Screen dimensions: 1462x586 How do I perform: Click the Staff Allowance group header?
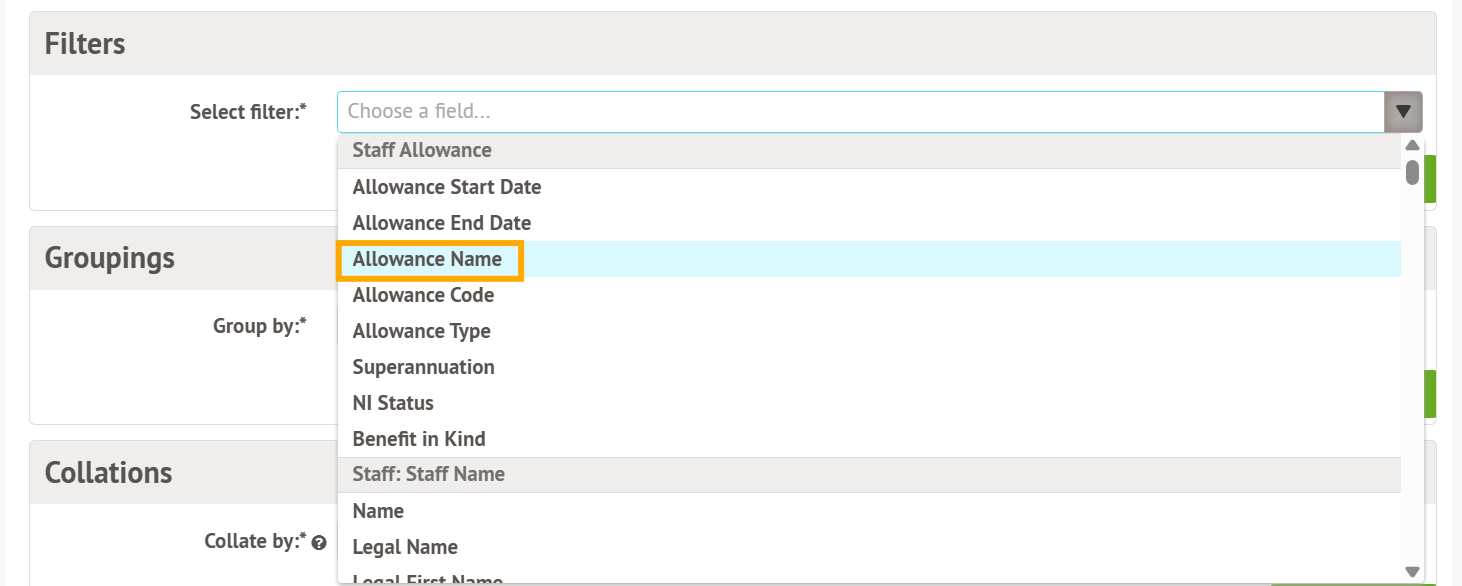point(422,151)
